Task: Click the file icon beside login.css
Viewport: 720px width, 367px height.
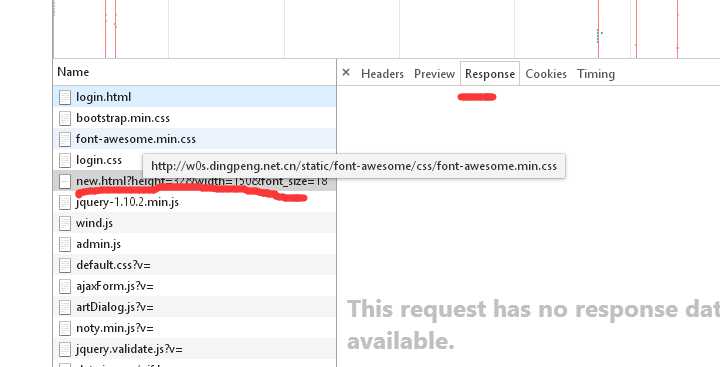Action: point(65,161)
